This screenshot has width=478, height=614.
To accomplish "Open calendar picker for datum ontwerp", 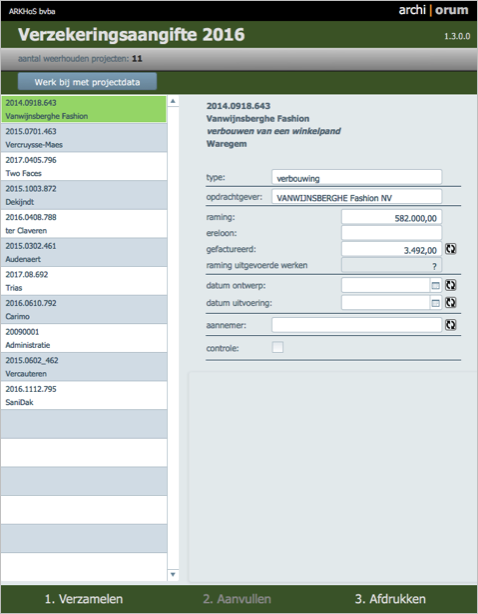I will click(435, 285).
